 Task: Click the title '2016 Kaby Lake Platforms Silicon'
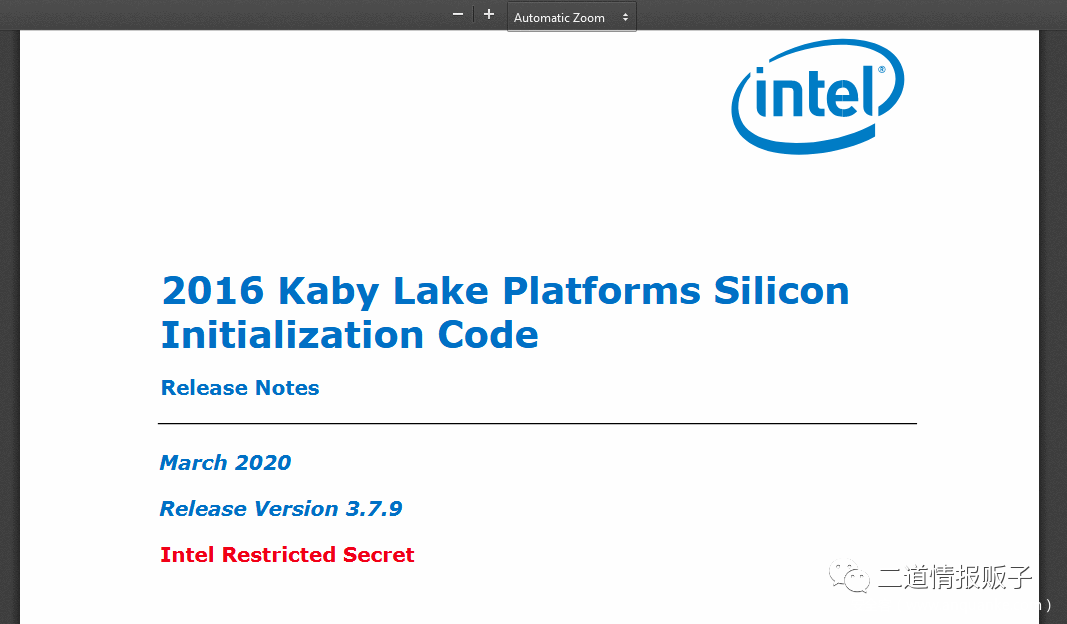point(506,291)
